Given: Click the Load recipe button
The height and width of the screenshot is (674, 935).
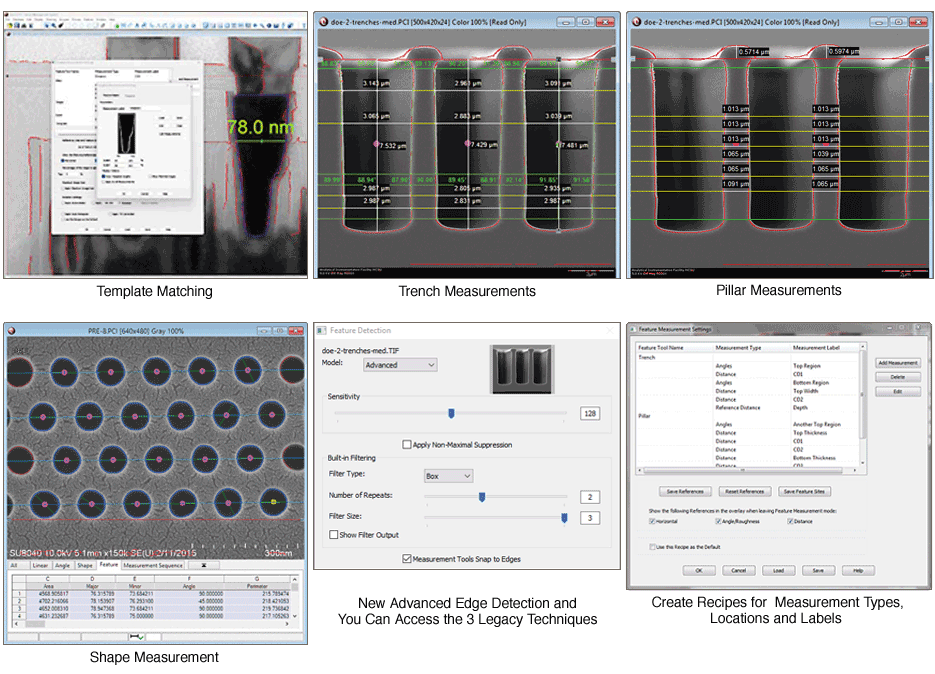Looking at the screenshot, I should tap(778, 570).
